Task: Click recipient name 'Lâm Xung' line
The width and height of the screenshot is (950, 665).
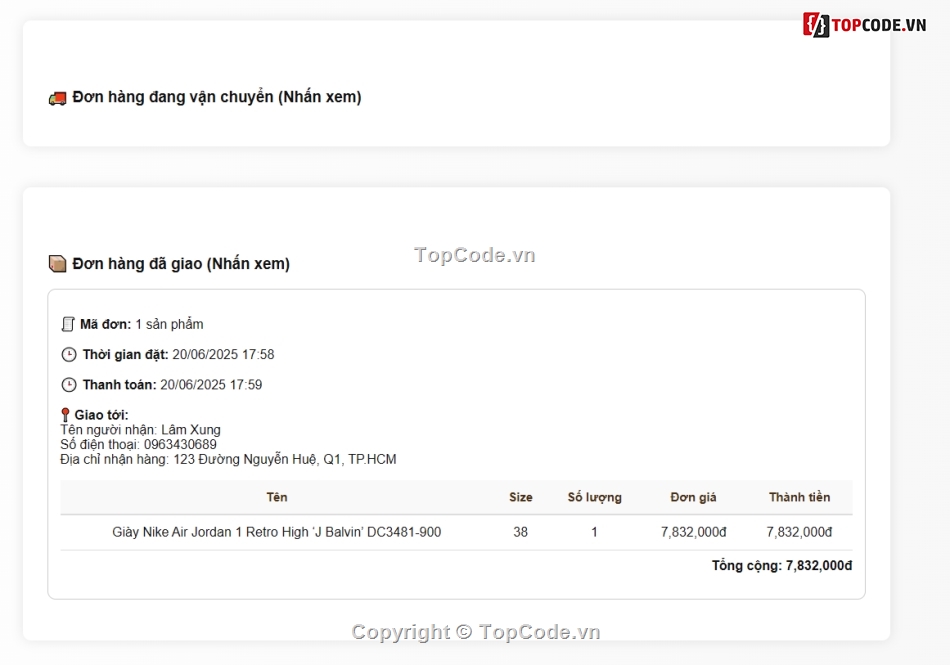Action: tap(141, 429)
